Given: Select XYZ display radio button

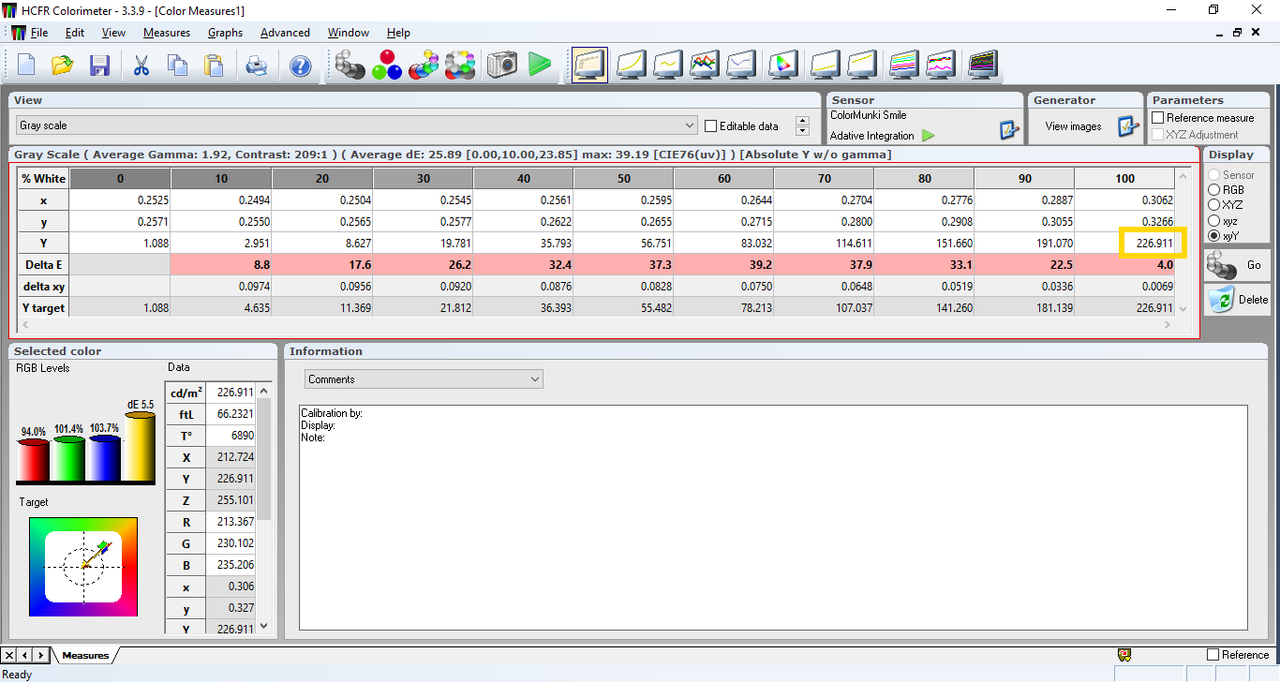Looking at the screenshot, I should click(1214, 205).
